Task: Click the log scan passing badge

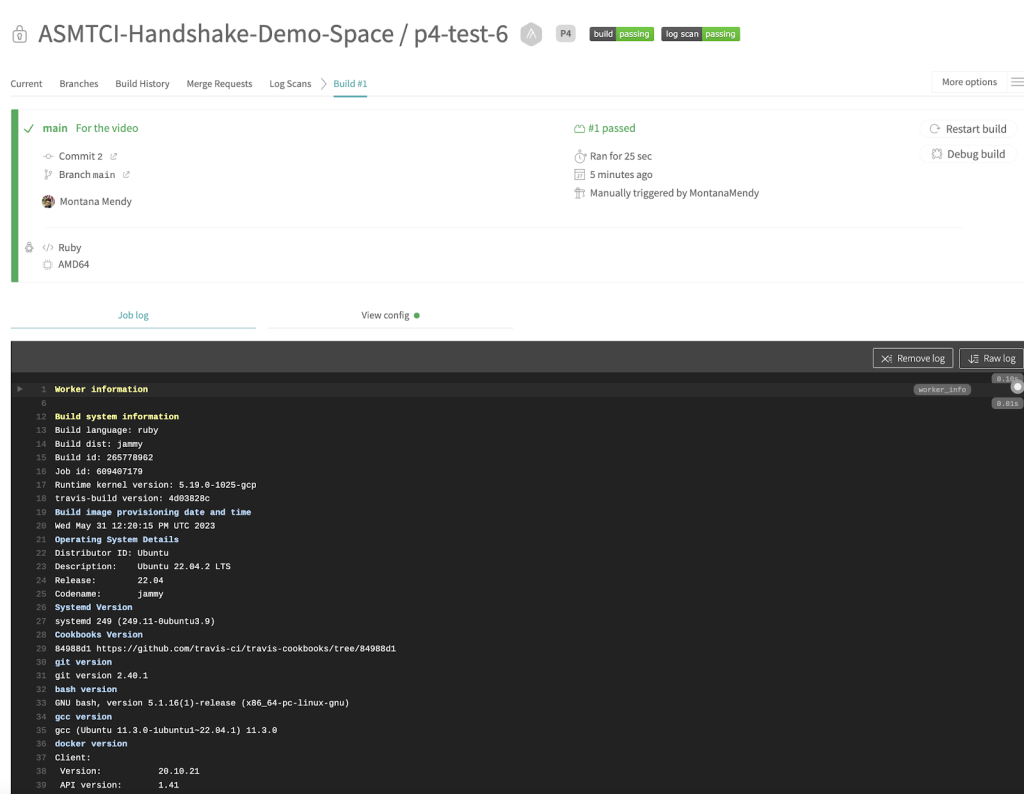Action: click(700, 34)
